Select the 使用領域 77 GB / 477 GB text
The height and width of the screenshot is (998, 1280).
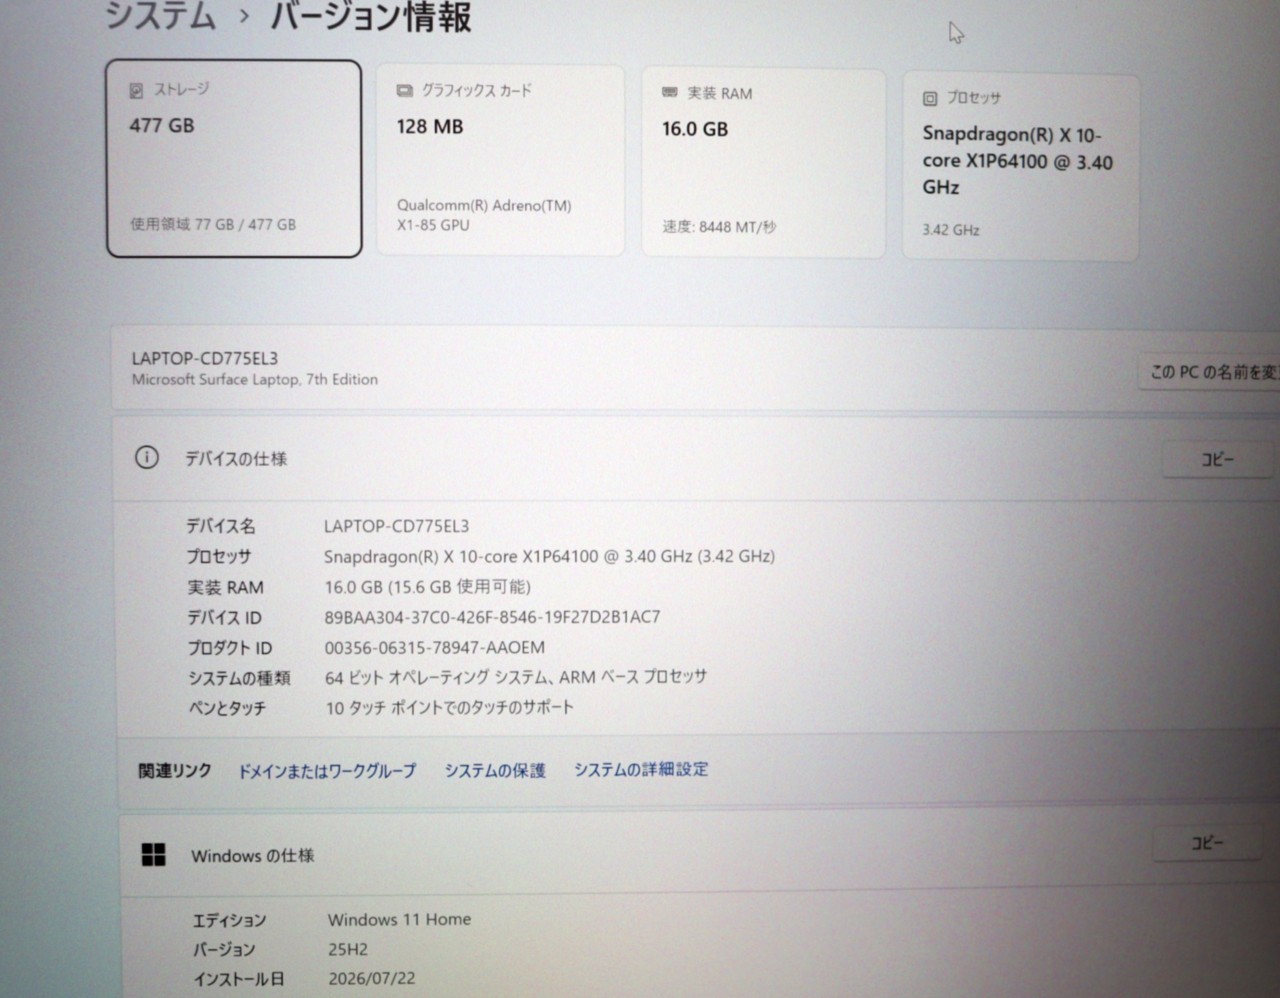pyautogui.click(x=213, y=224)
